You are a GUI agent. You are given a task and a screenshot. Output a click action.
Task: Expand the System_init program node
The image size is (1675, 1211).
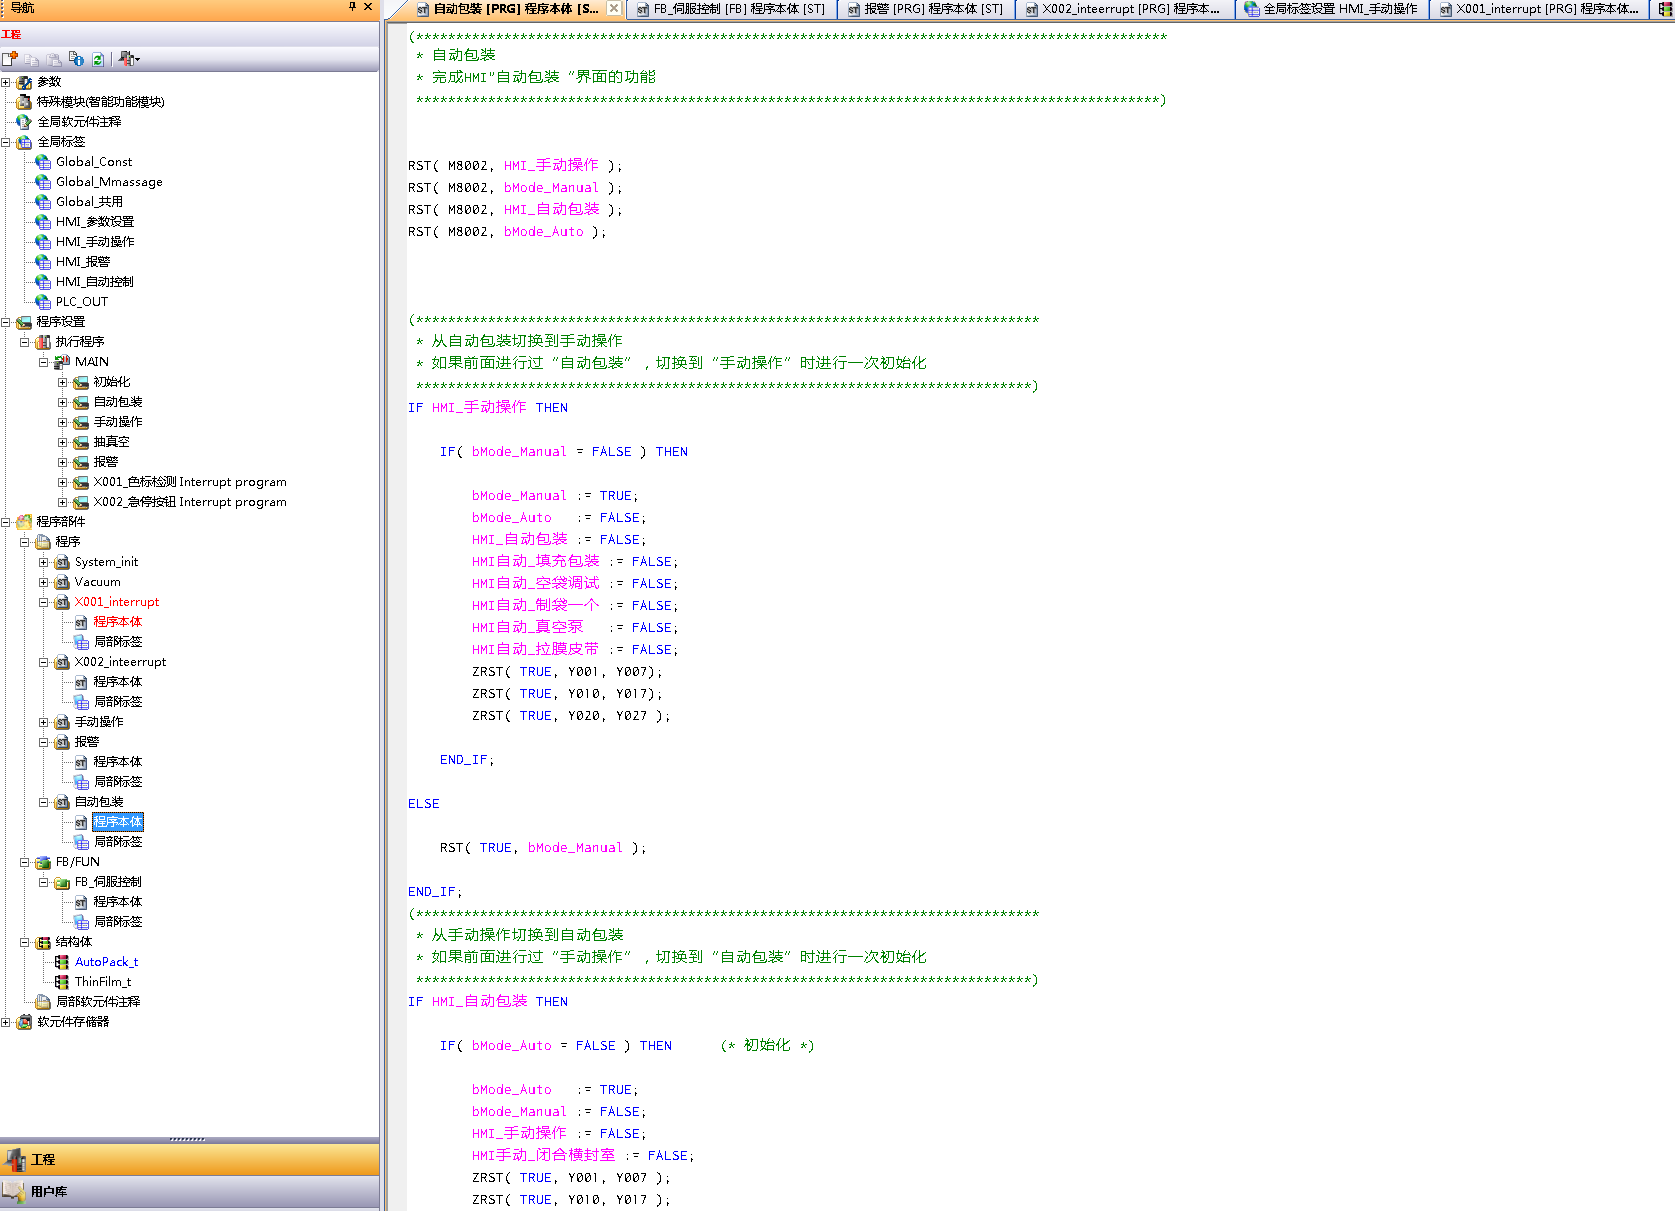coord(44,562)
